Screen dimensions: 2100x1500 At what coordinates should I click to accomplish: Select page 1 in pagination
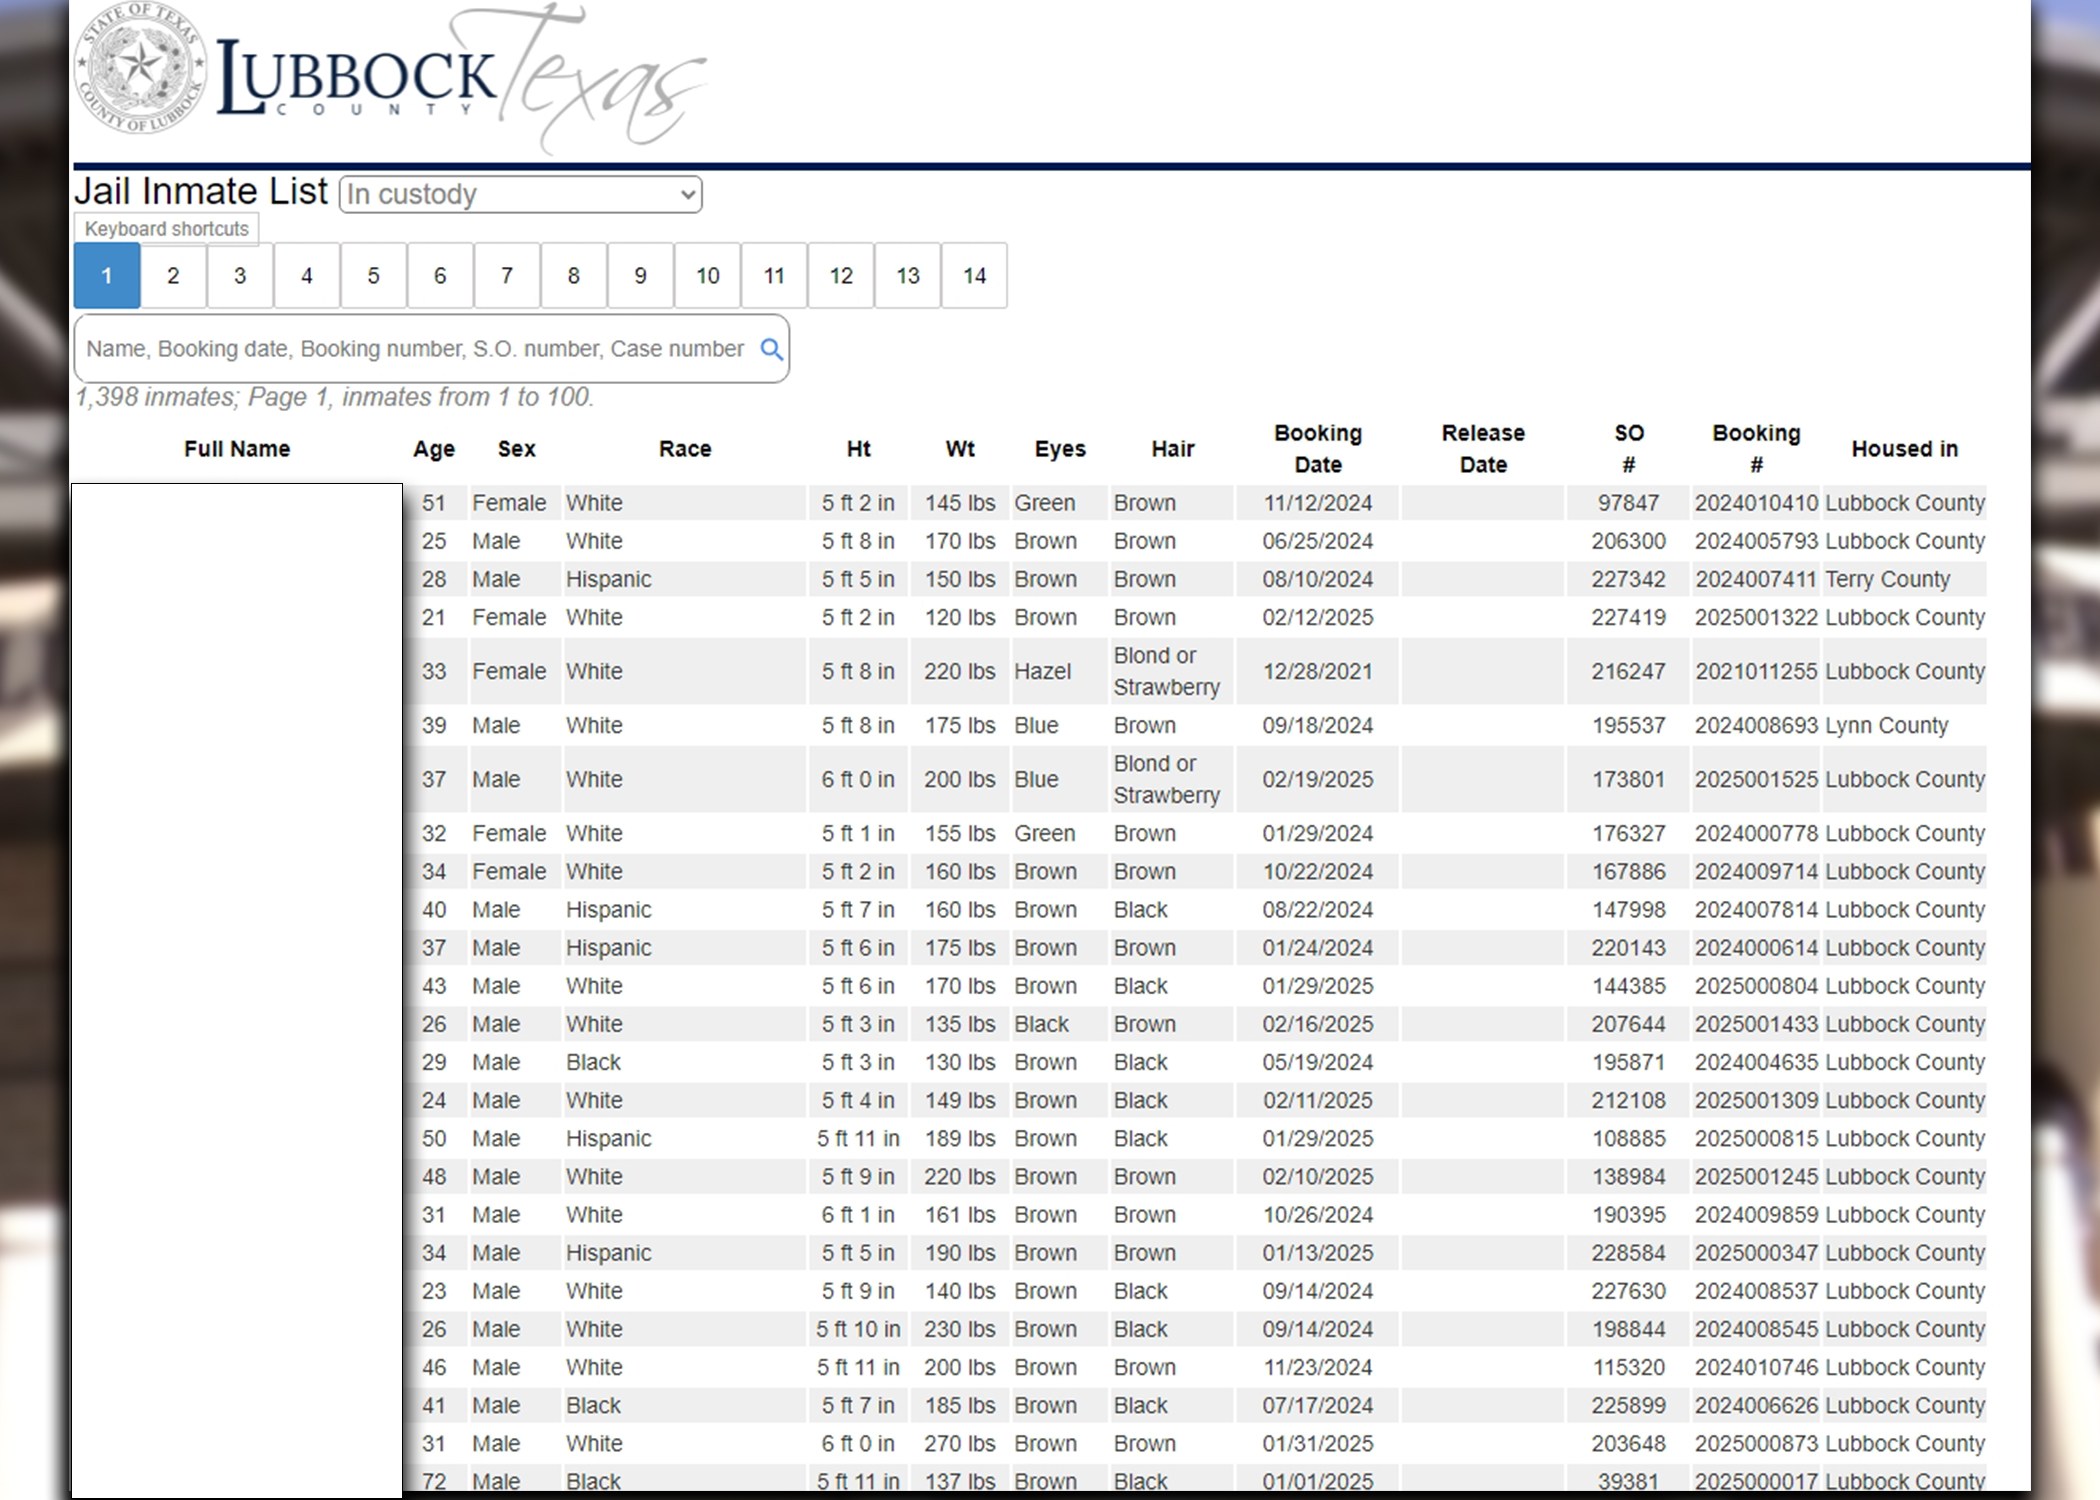click(107, 276)
